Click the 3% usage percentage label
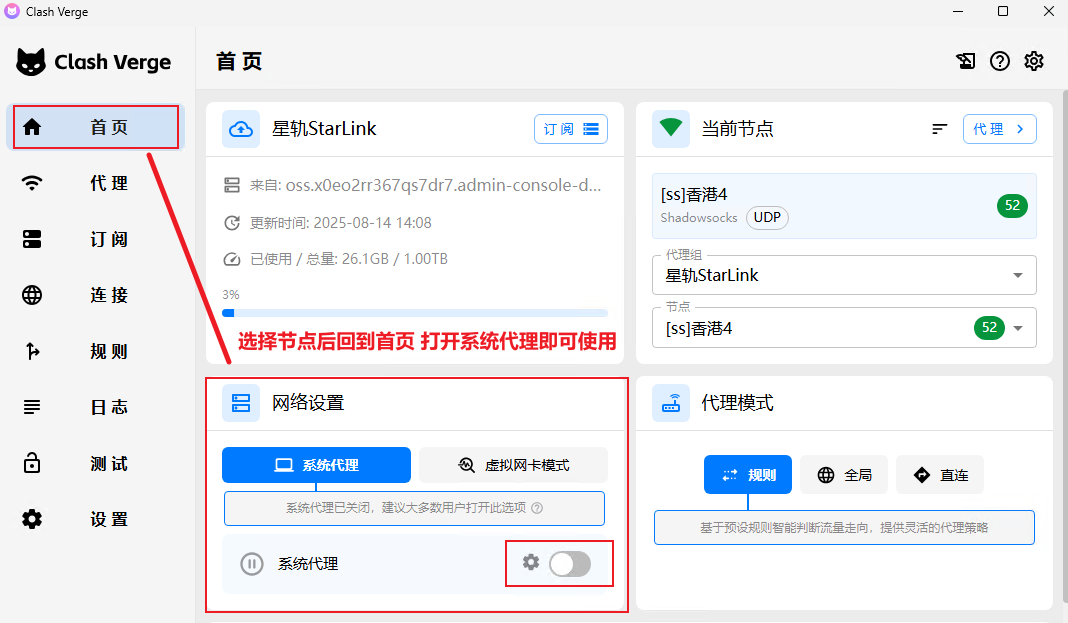 coord(231,295)
